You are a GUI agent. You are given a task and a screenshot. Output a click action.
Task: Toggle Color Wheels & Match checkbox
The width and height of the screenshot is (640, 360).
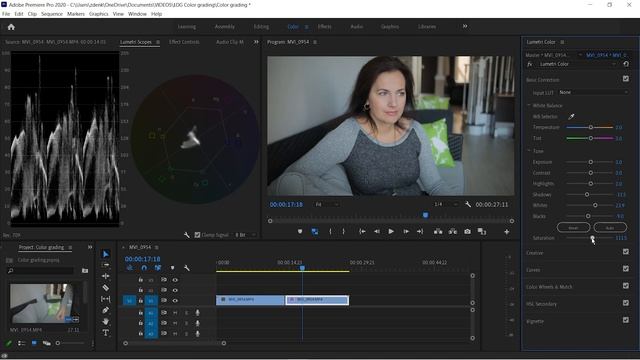[626, 286]
